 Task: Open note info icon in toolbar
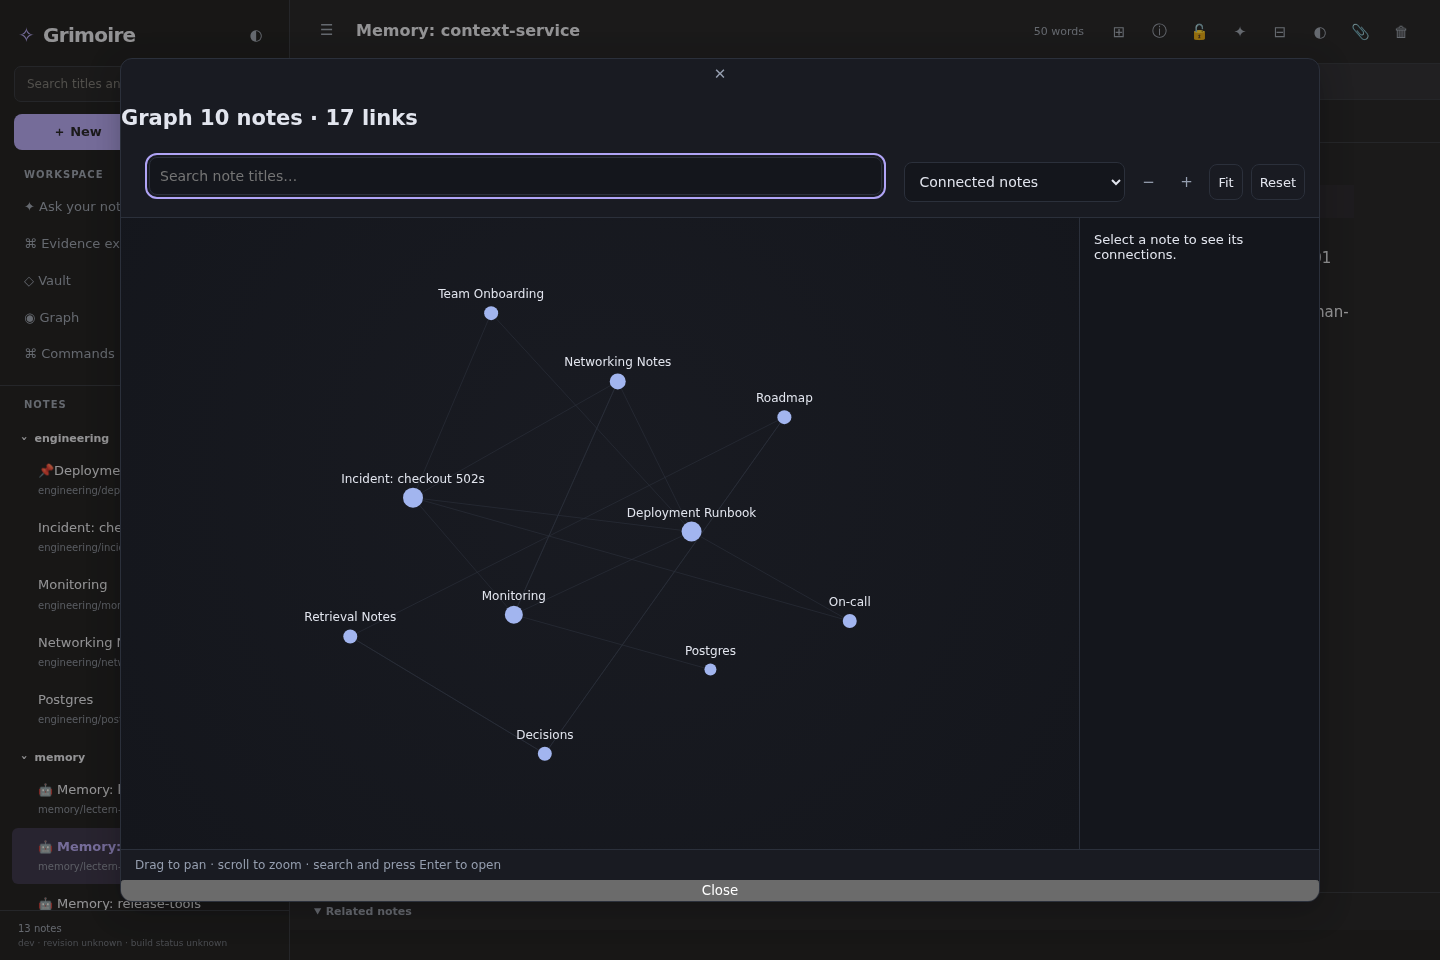[x=1159, y=32]
